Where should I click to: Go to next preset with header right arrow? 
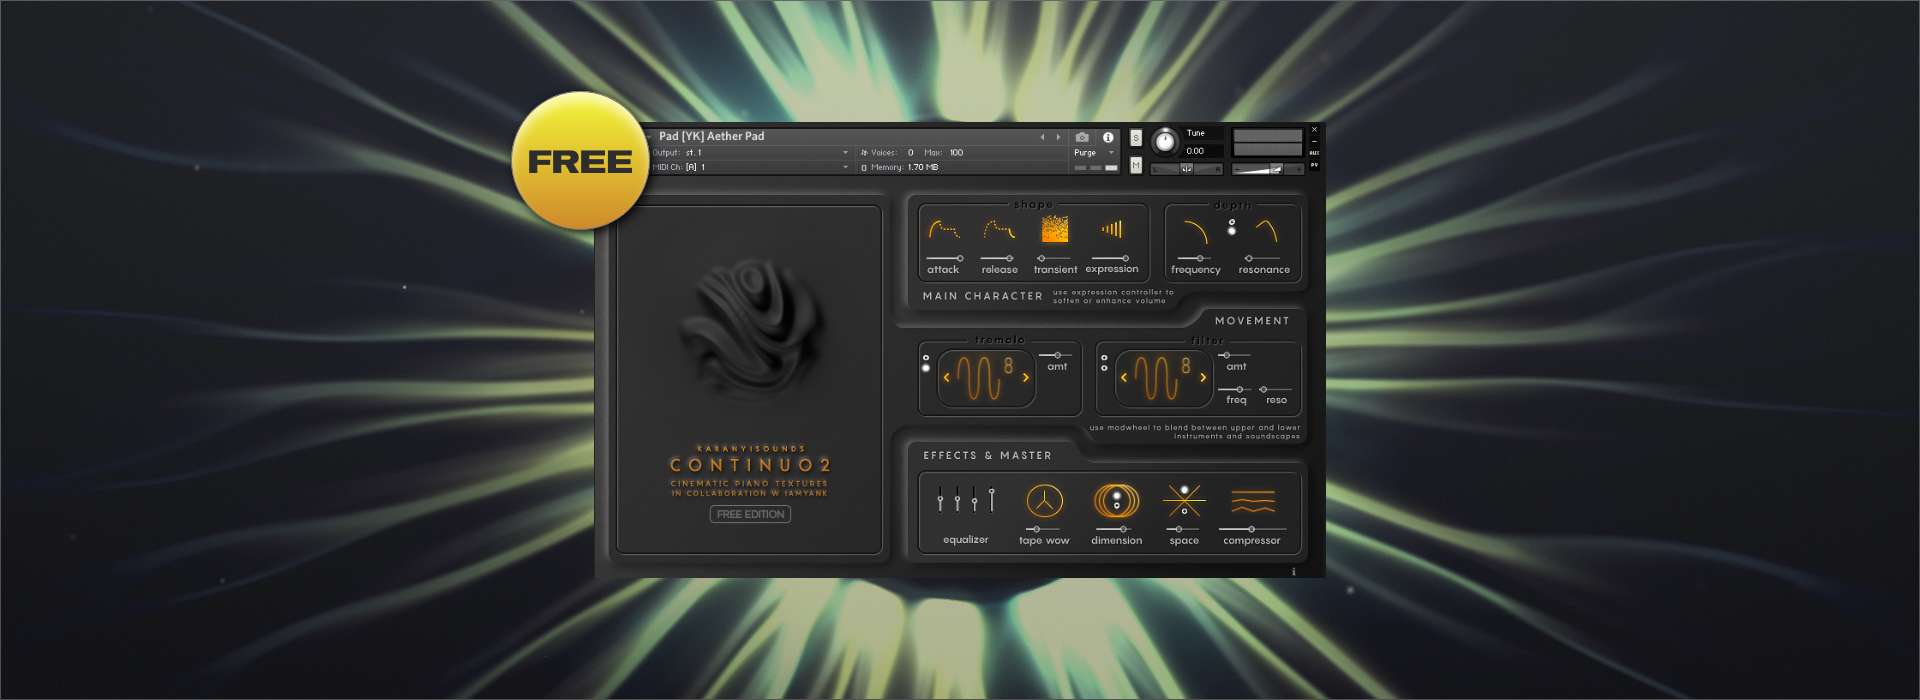(x=1058, y=137)
